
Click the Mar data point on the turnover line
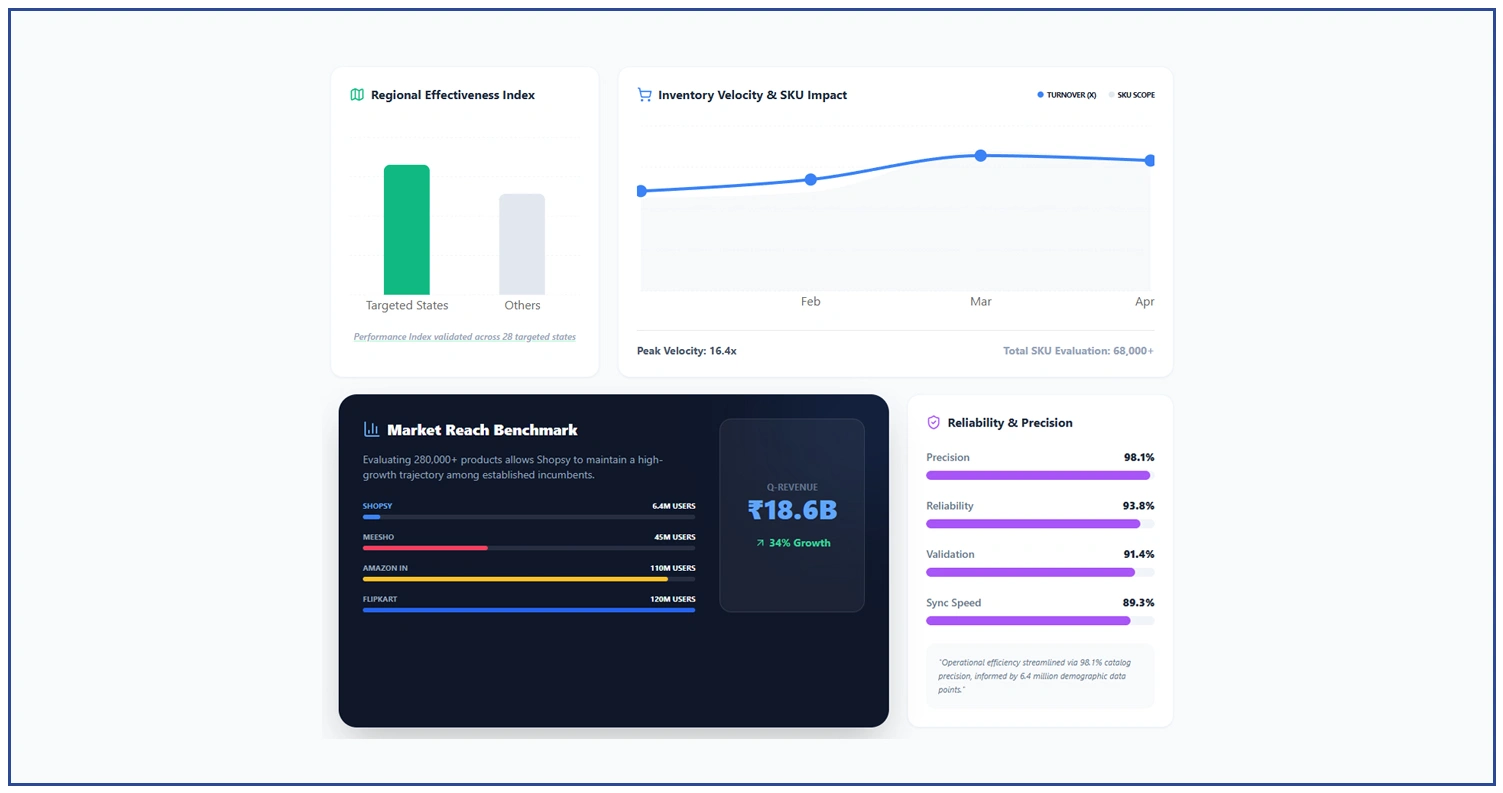(980, 155)
